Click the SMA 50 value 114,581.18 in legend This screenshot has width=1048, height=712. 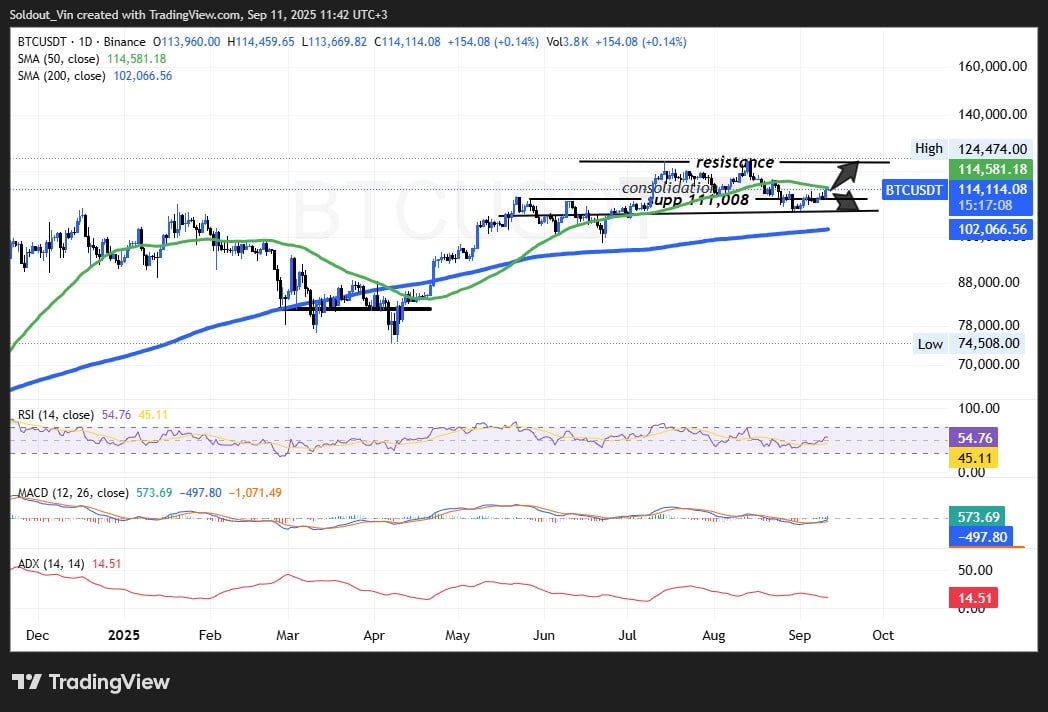[x=136, y=59]
